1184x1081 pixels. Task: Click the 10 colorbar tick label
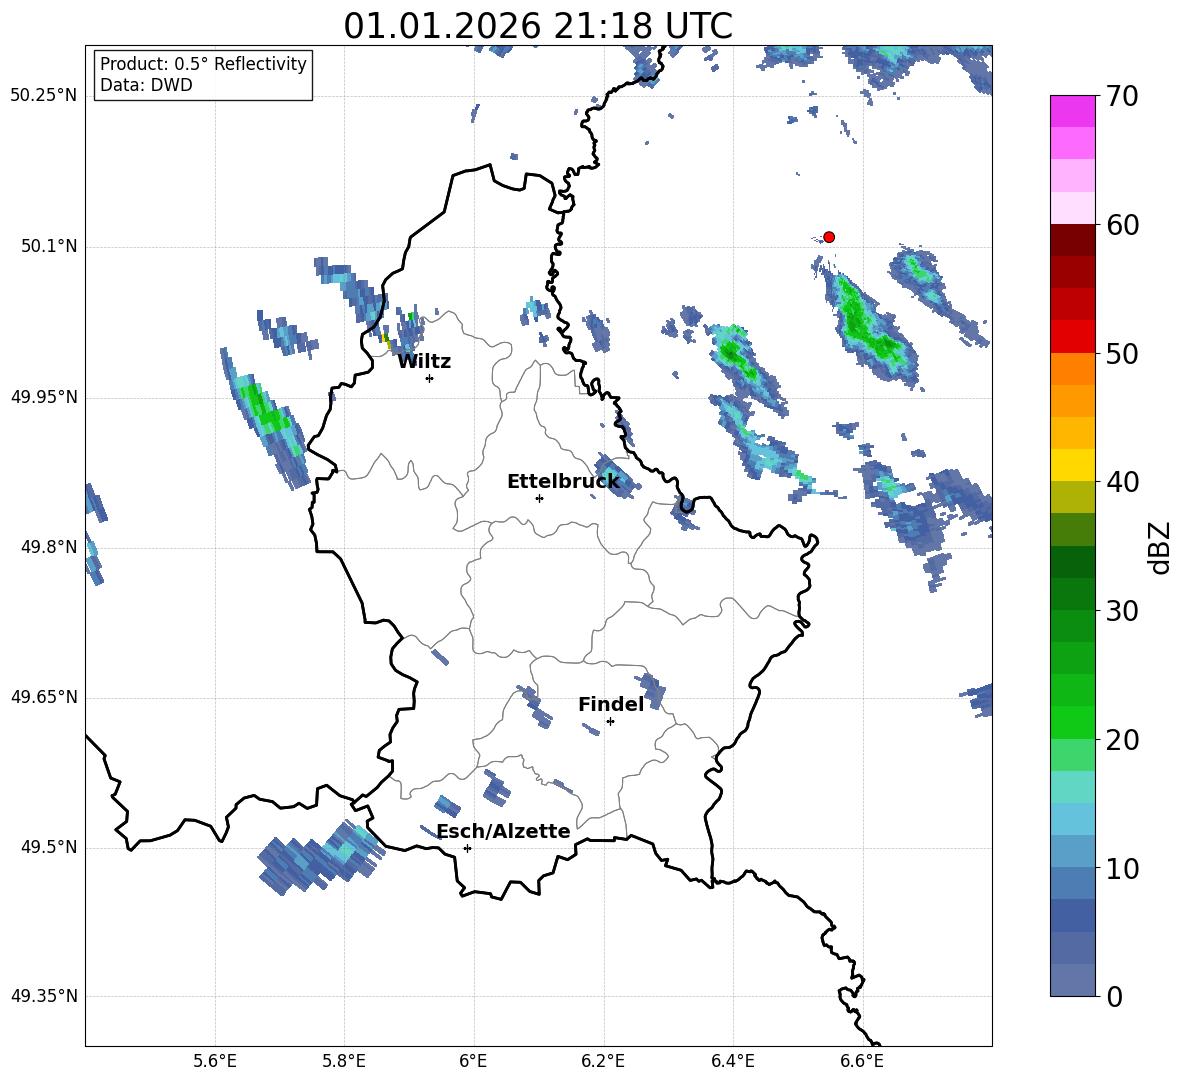click(1121, 868)
